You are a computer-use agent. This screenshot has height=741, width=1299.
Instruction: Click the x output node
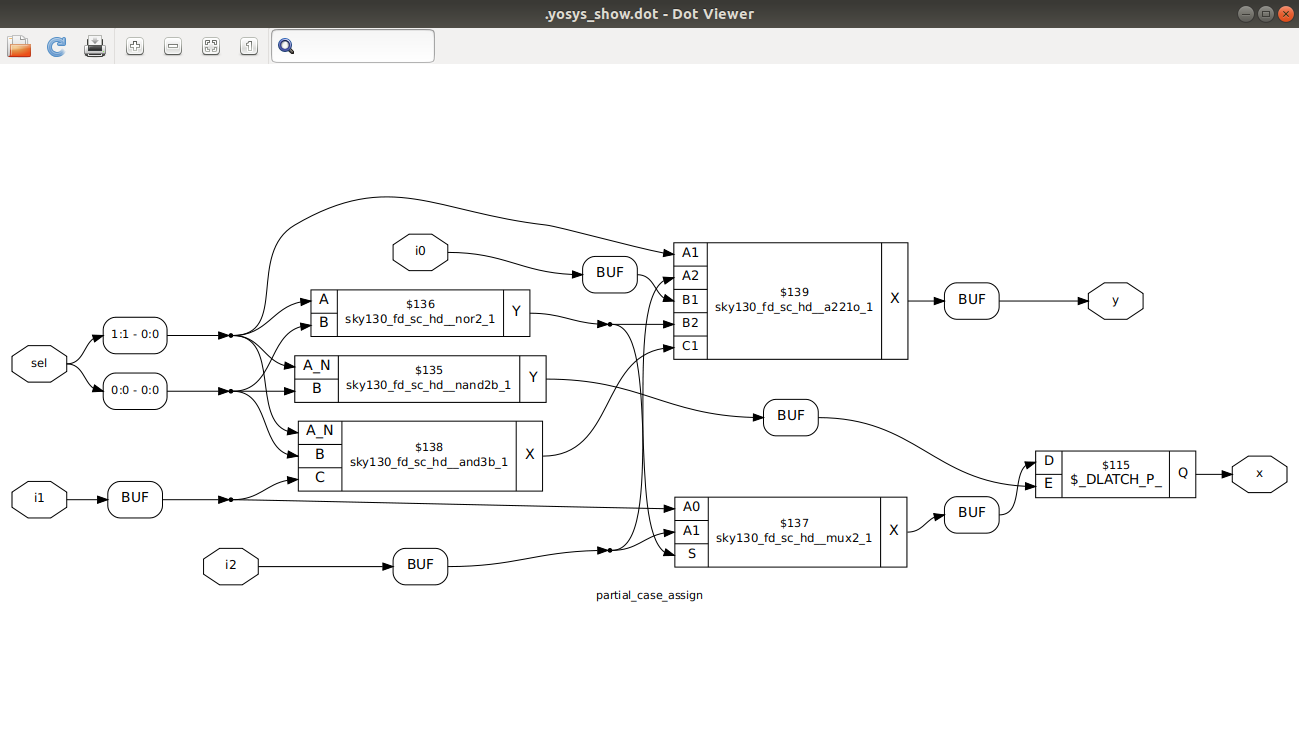(1259, 473)
